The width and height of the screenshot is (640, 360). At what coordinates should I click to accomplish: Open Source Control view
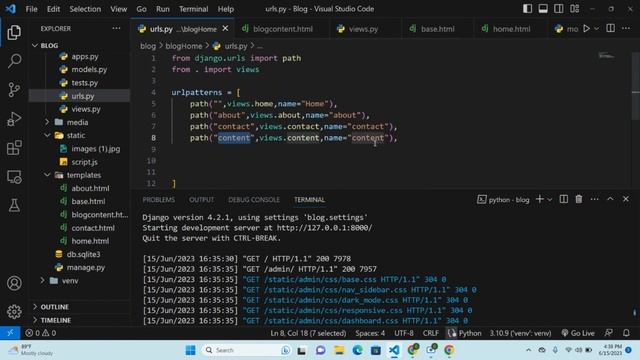14,89
